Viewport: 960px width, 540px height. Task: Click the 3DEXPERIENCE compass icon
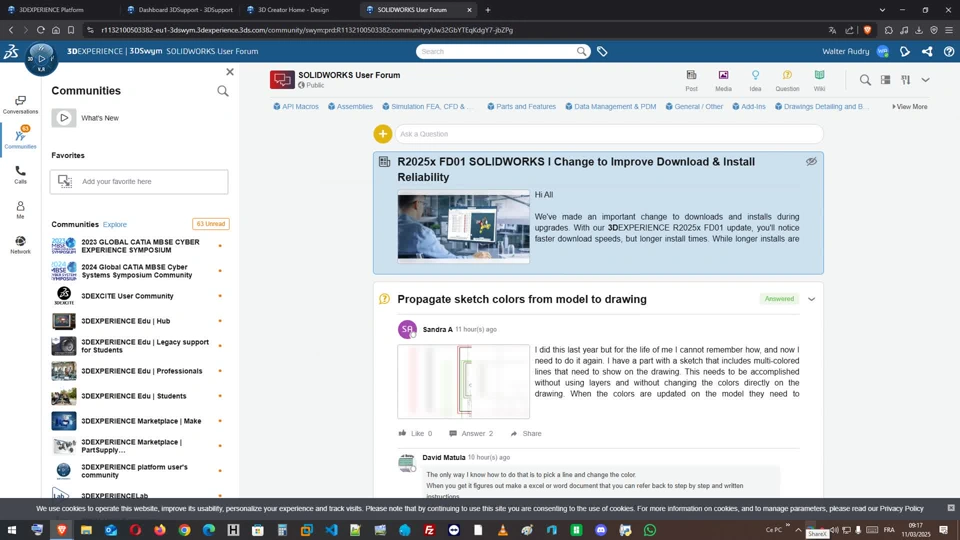pyautogui.click(x=41, y=59)
